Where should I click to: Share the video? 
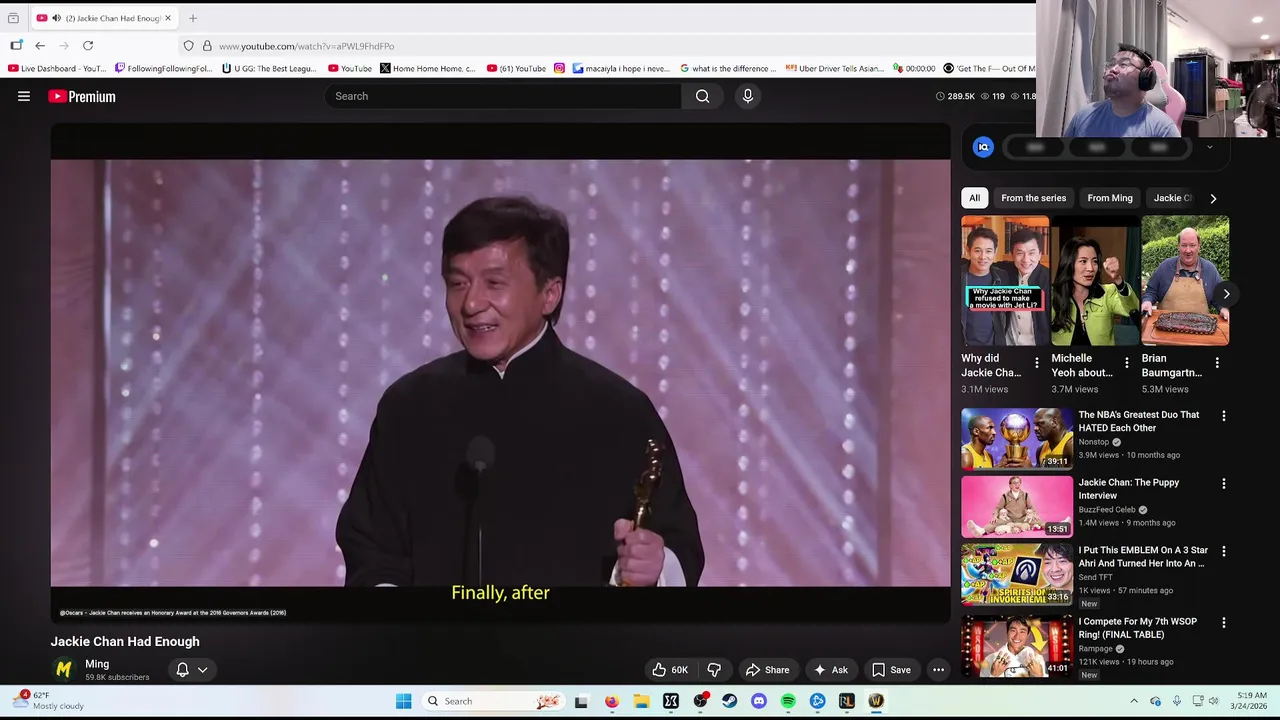[x=767, y=670]
